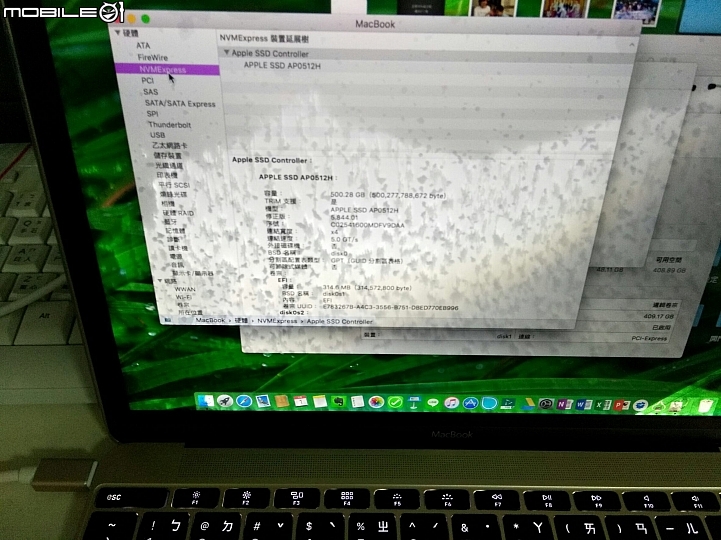The image size is (721, 540).
Task: Open Reminders list icon in Dock
Action: (357, 402)
